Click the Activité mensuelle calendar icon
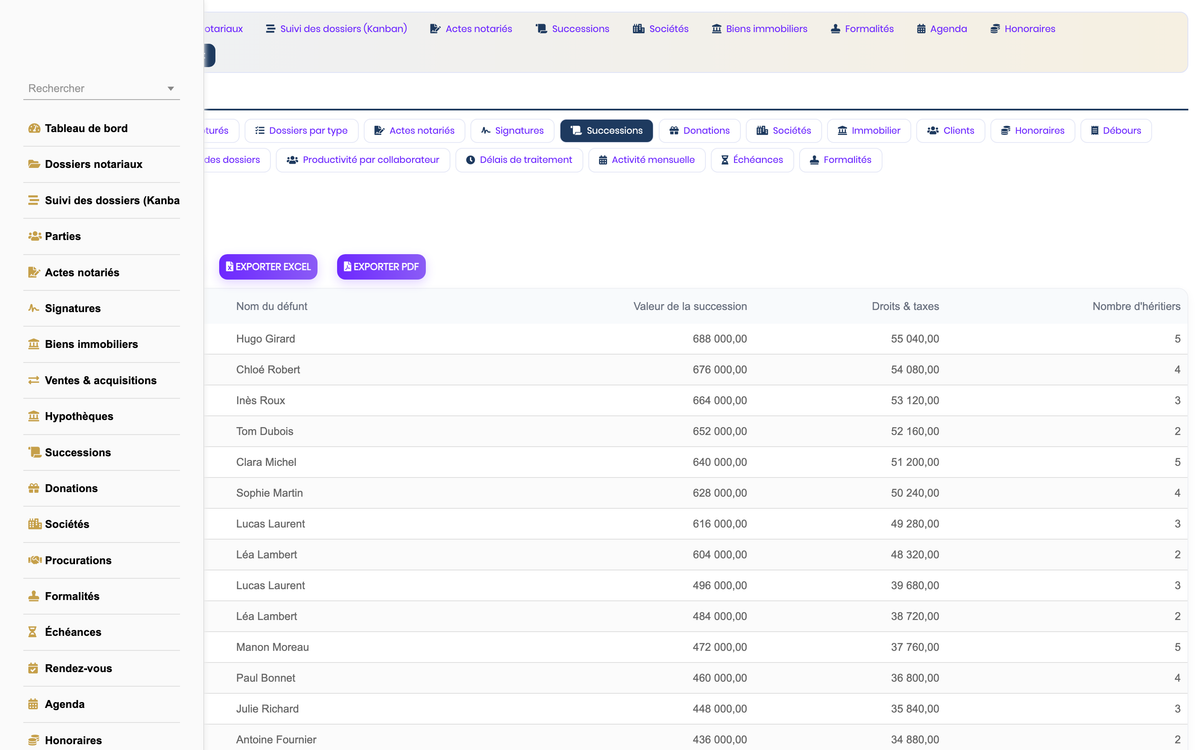1200x750 pixels. [603, 160]
